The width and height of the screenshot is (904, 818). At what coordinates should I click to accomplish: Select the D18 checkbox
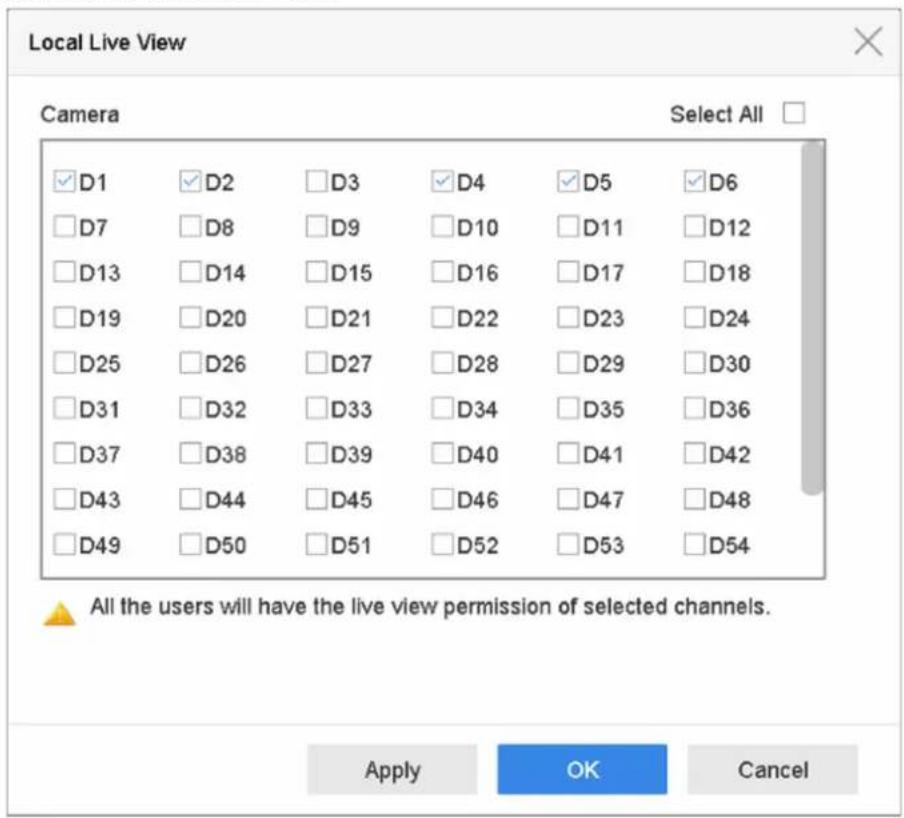pos(695,272)
